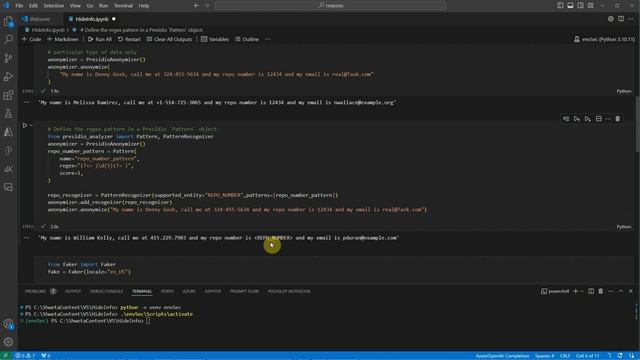
Task: Click Spaces: 4 indentation in status bar
Action: tap(544, 356)
